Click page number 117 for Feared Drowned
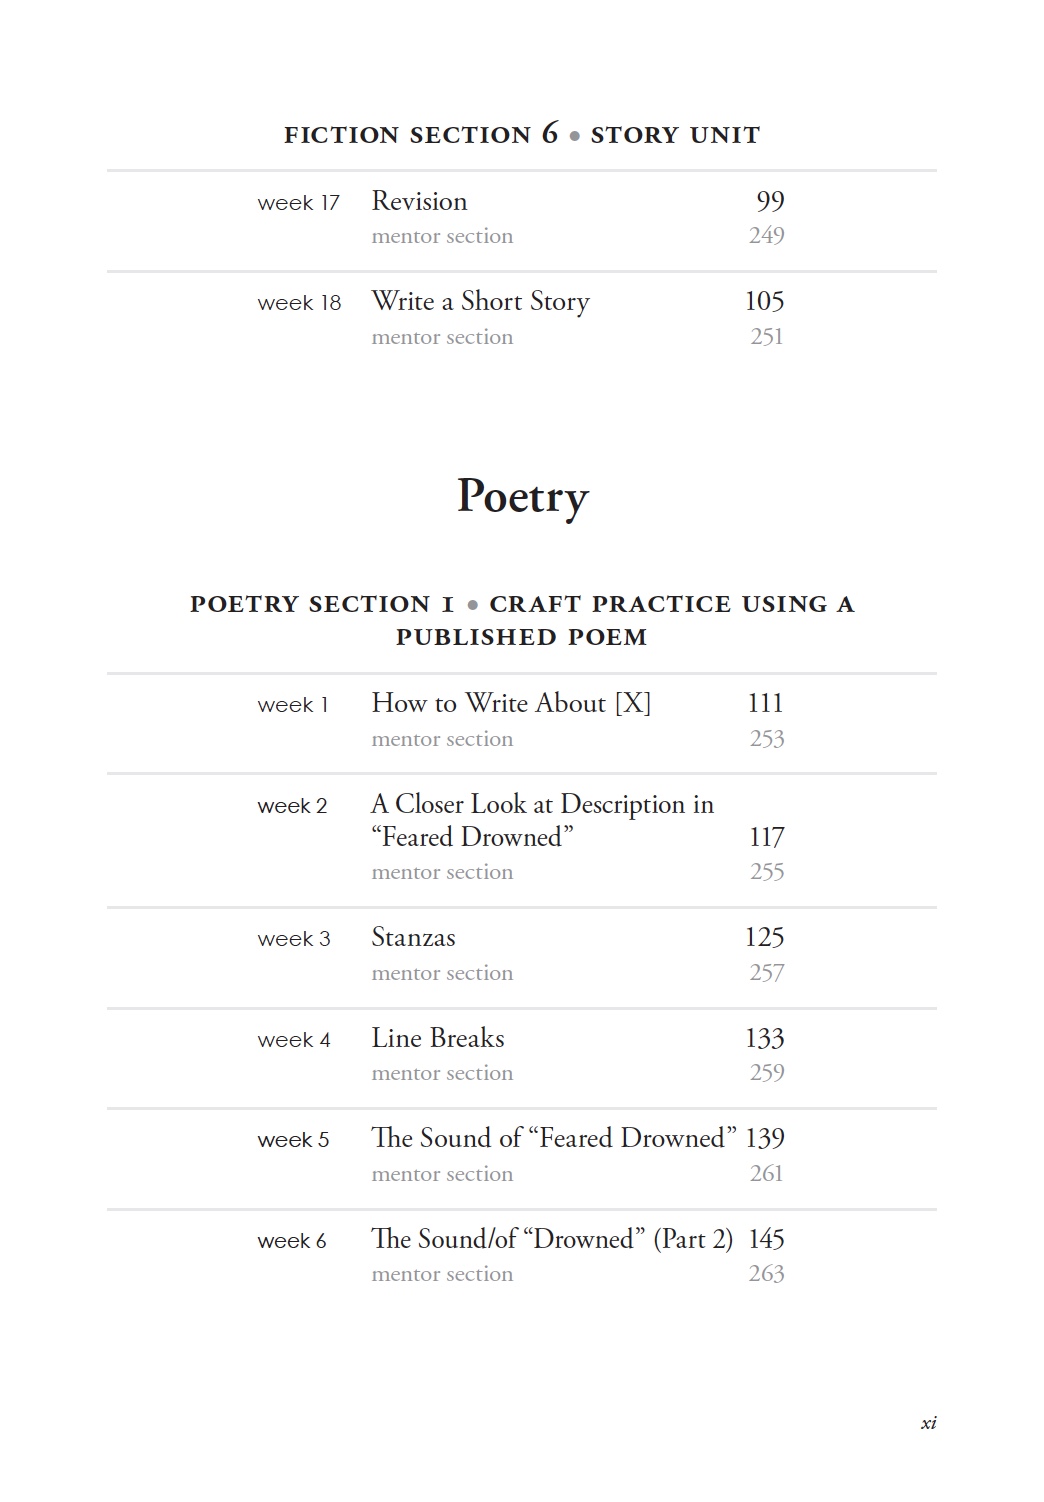 pyautogui.click(x=767, y=837)
